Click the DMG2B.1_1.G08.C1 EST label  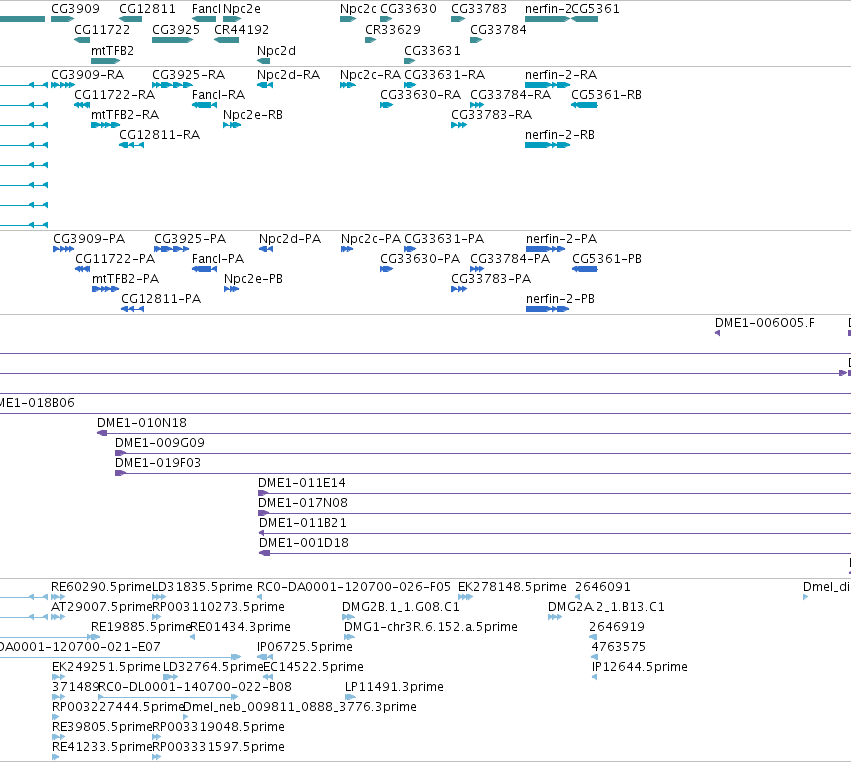tap(401, 607)
